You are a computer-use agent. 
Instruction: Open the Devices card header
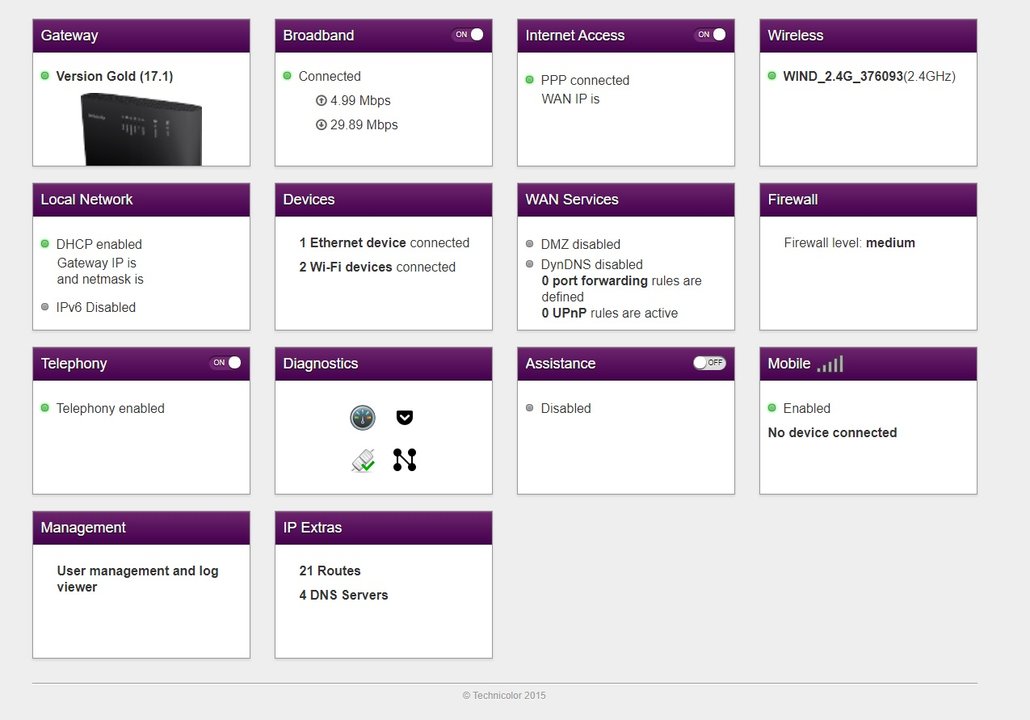click(x=384, y=200)
